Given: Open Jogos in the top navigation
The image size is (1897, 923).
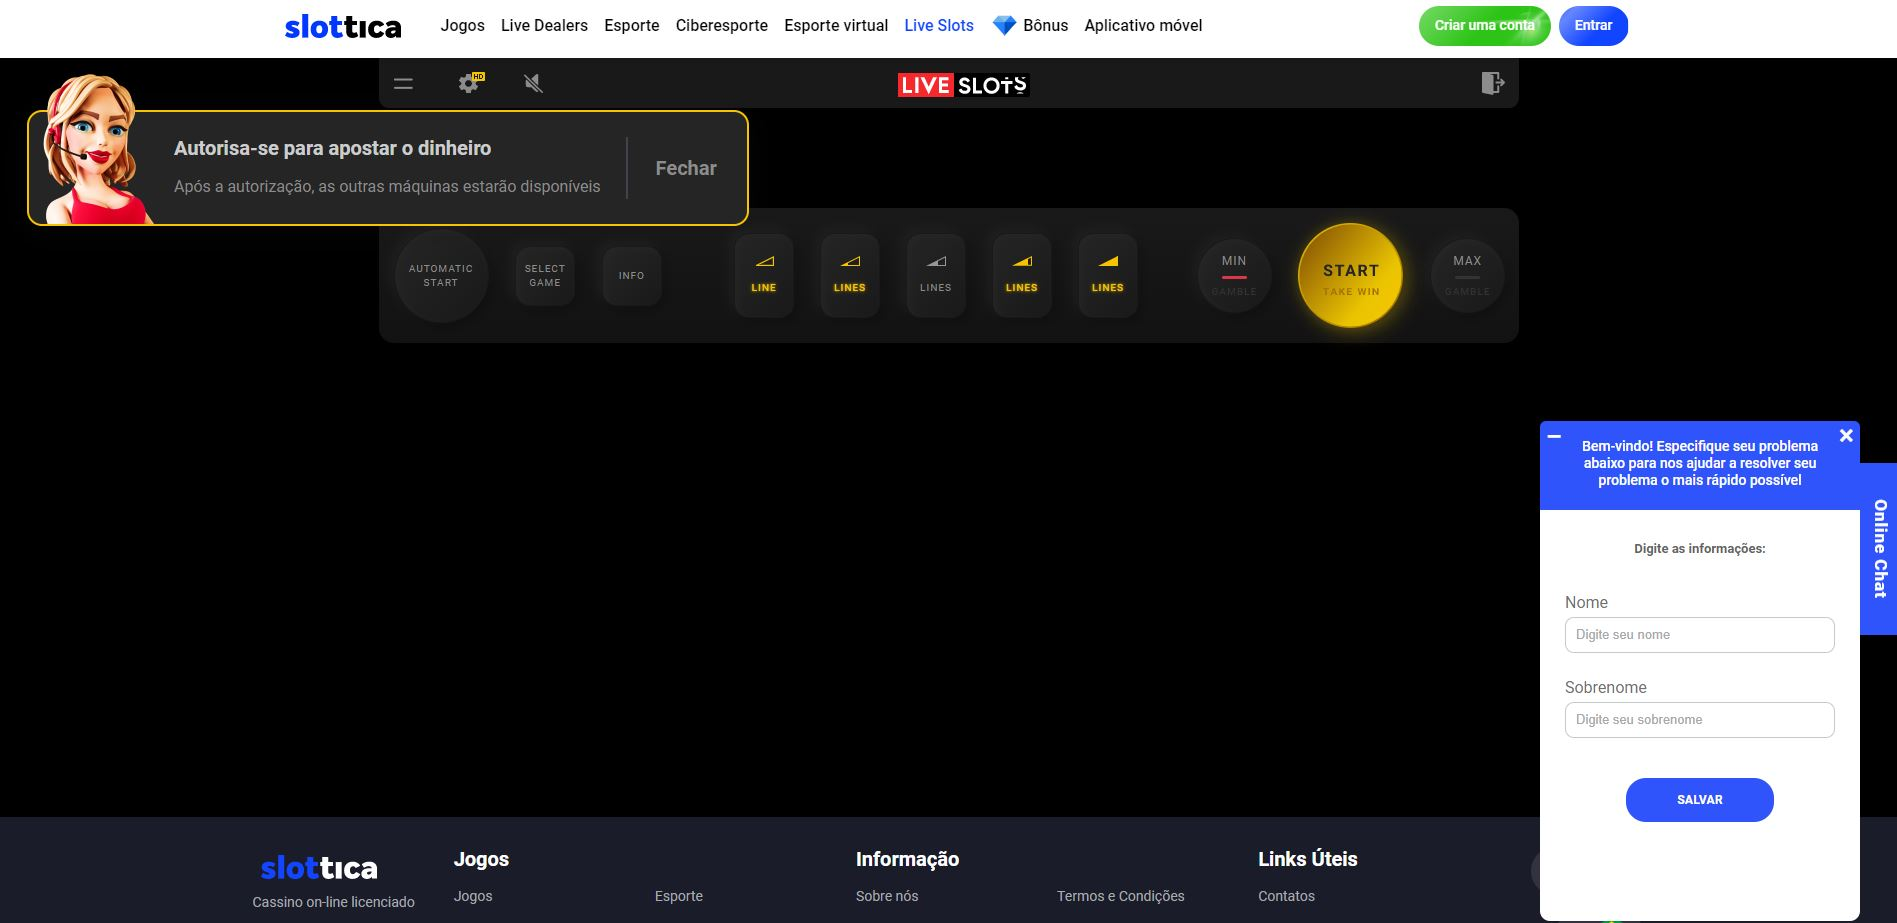Looking at the screenshot, I should 463,26.
